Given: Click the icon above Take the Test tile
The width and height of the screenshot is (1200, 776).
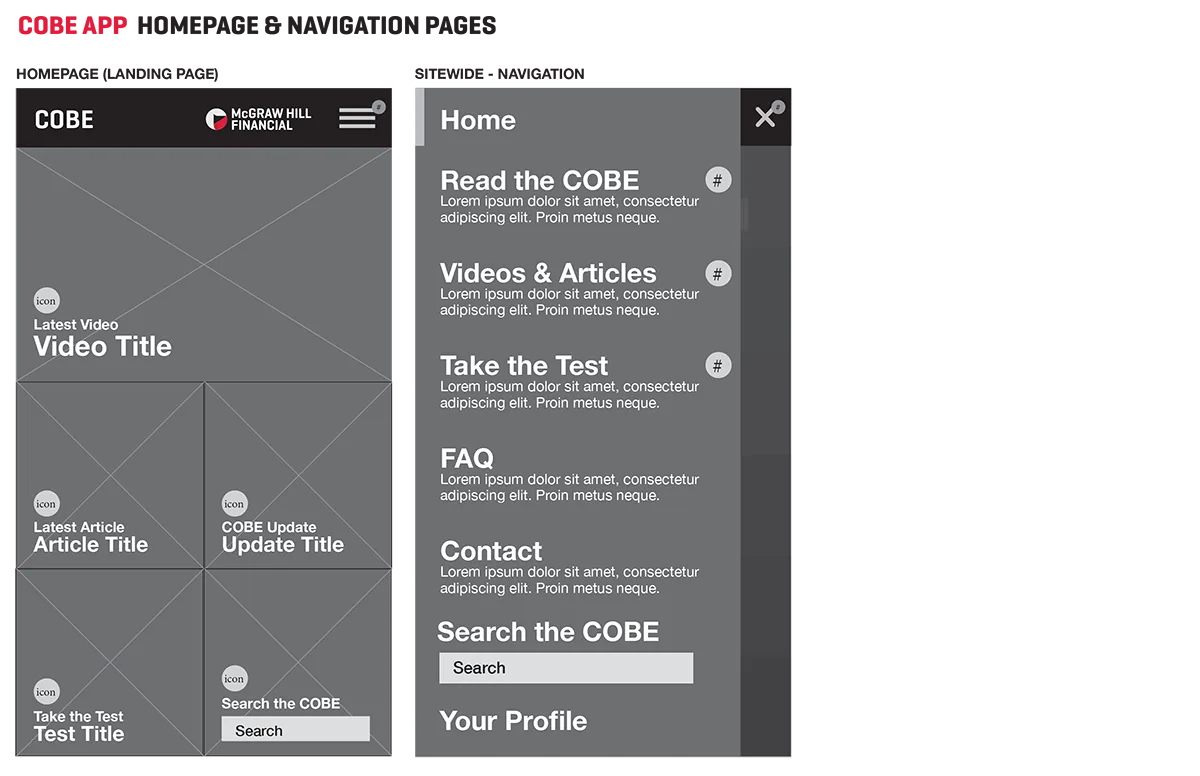Looking at the screenshot, I should [47, 692].
